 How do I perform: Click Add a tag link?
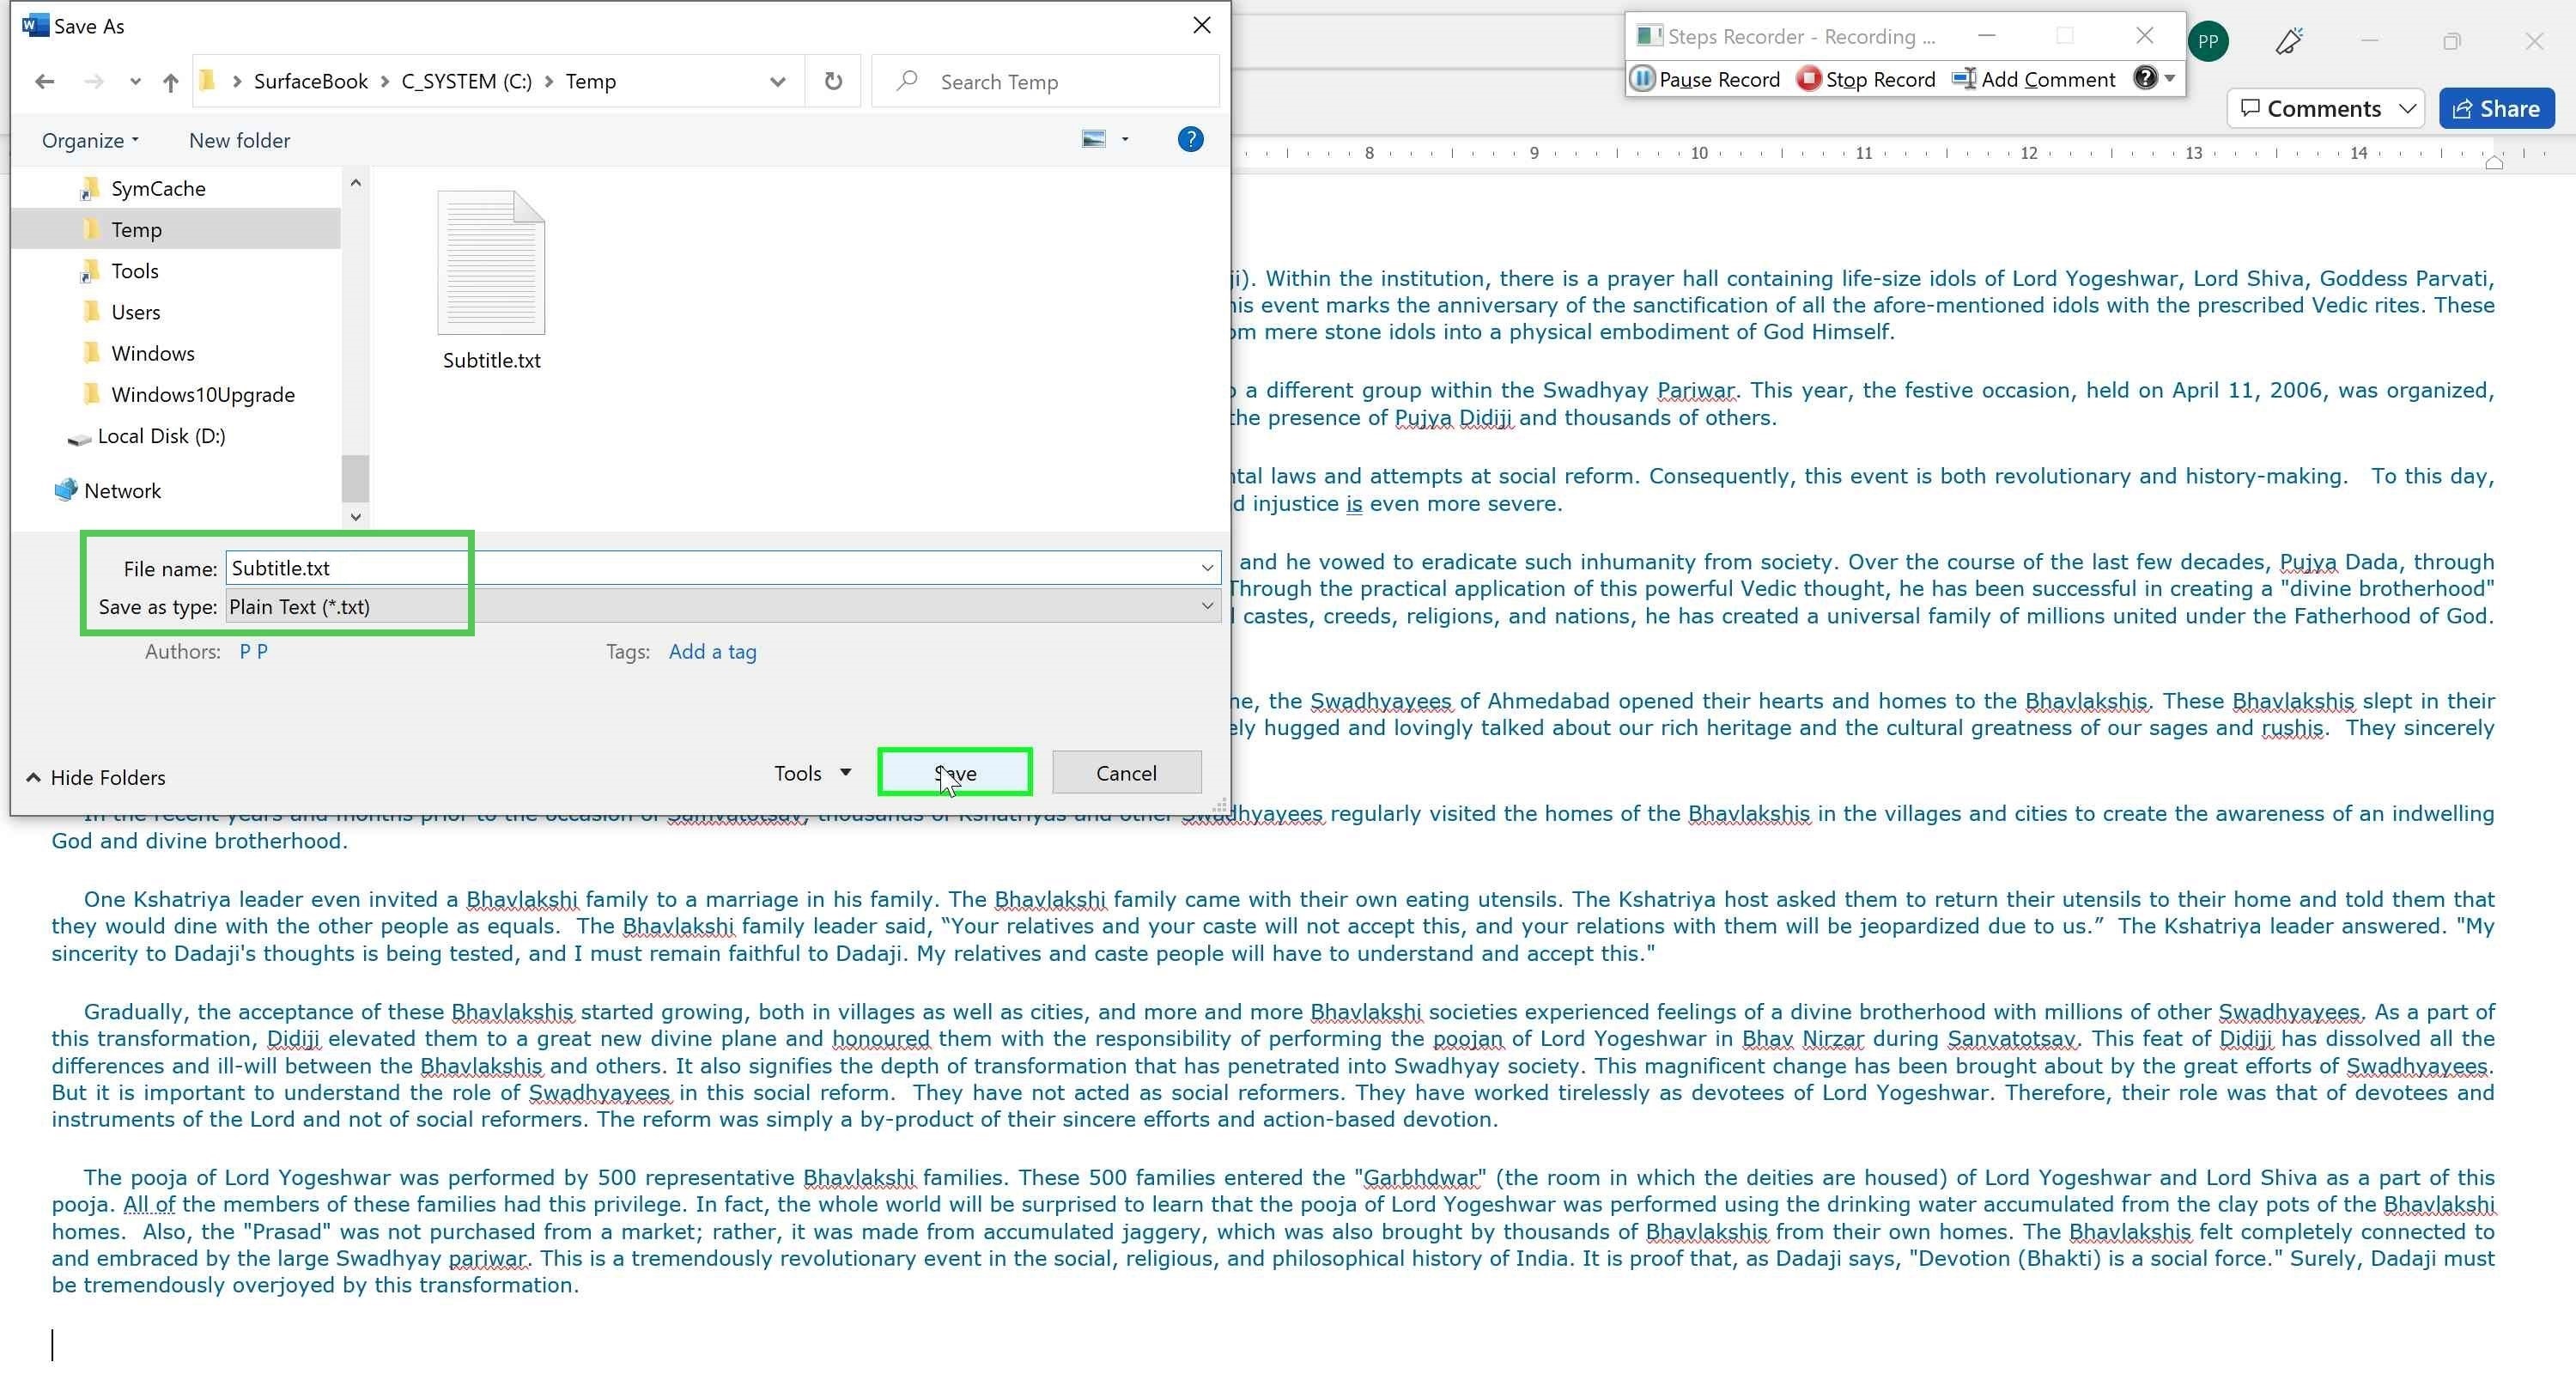(712, 651)
